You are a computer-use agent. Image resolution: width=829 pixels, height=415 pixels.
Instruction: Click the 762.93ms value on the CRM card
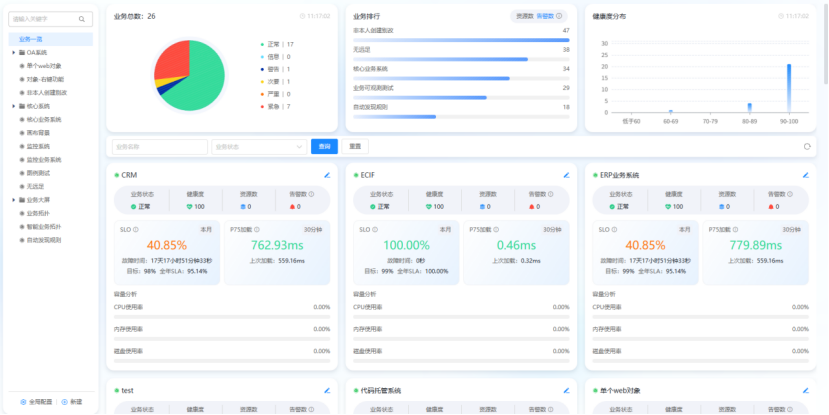(277, 245)
